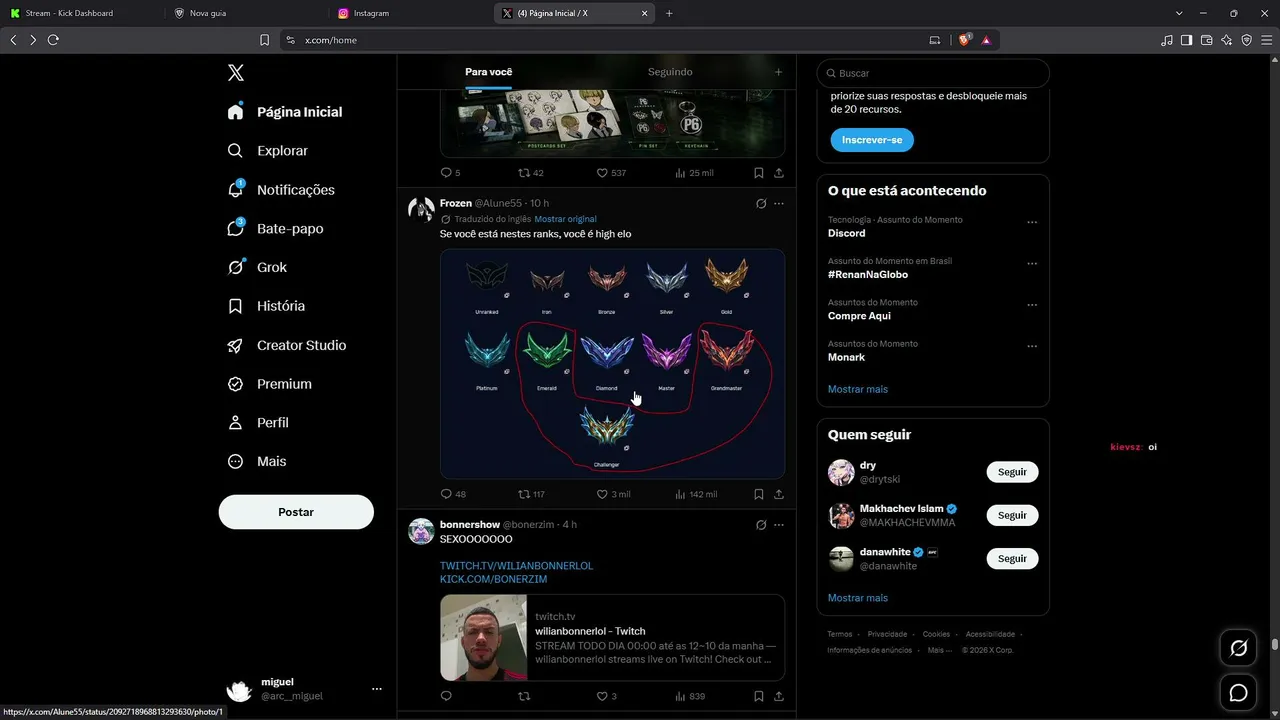This screenshot has height=720, width=1280.
Task: Open the #RenanNaGlobo trending topic
Action: 868,275
